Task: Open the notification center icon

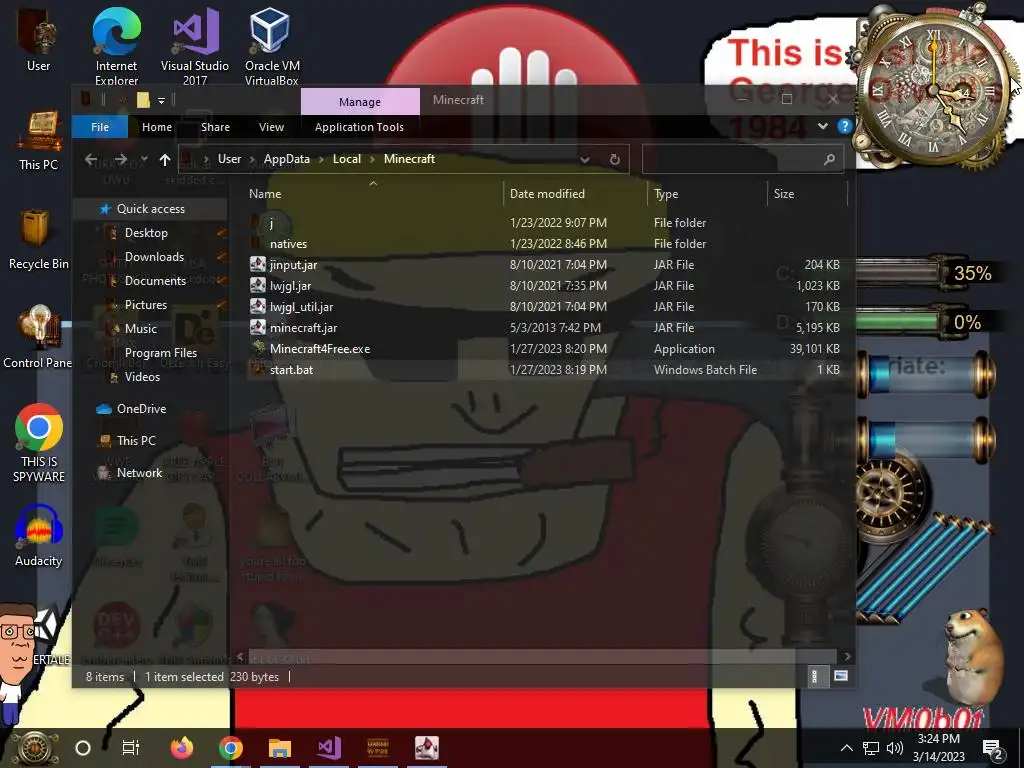Action: coord(992,748)
